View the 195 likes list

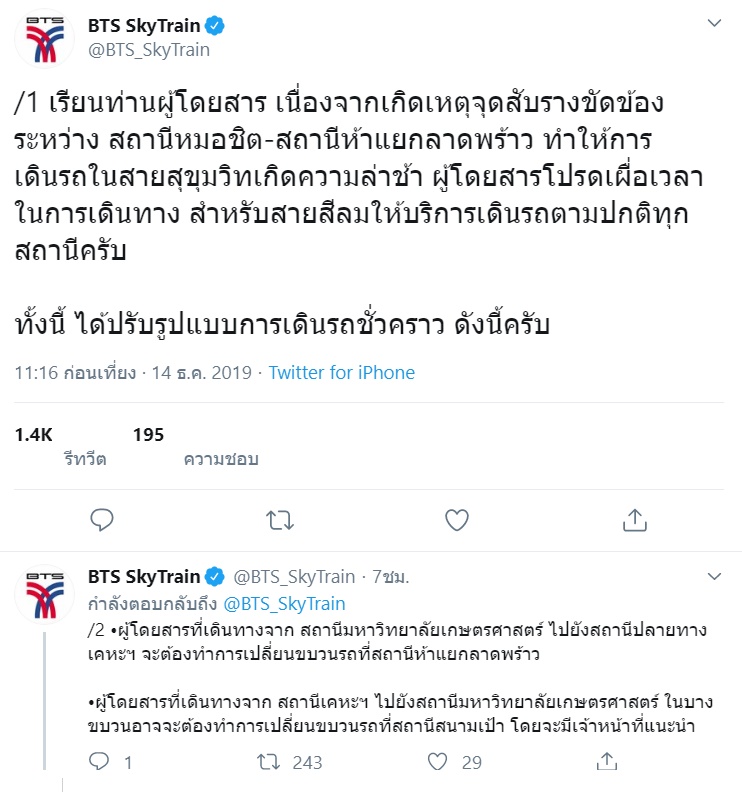148,434
